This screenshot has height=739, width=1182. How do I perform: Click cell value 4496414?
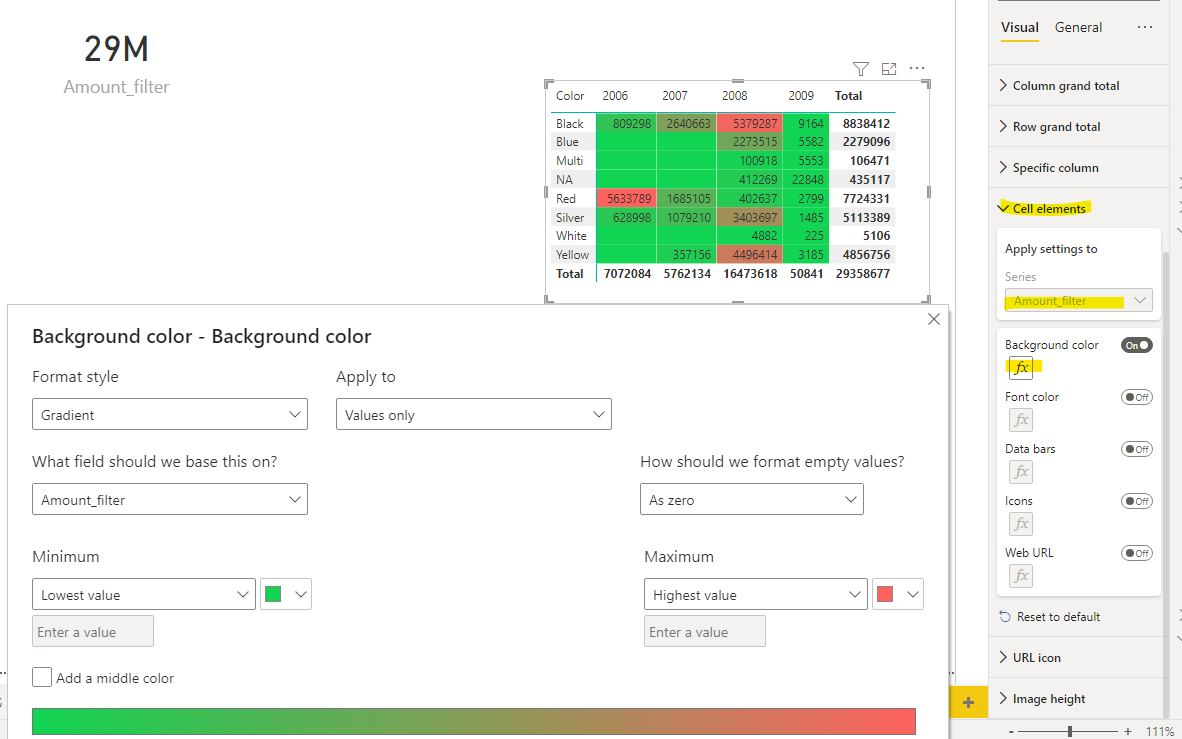(x=749, y=255)
